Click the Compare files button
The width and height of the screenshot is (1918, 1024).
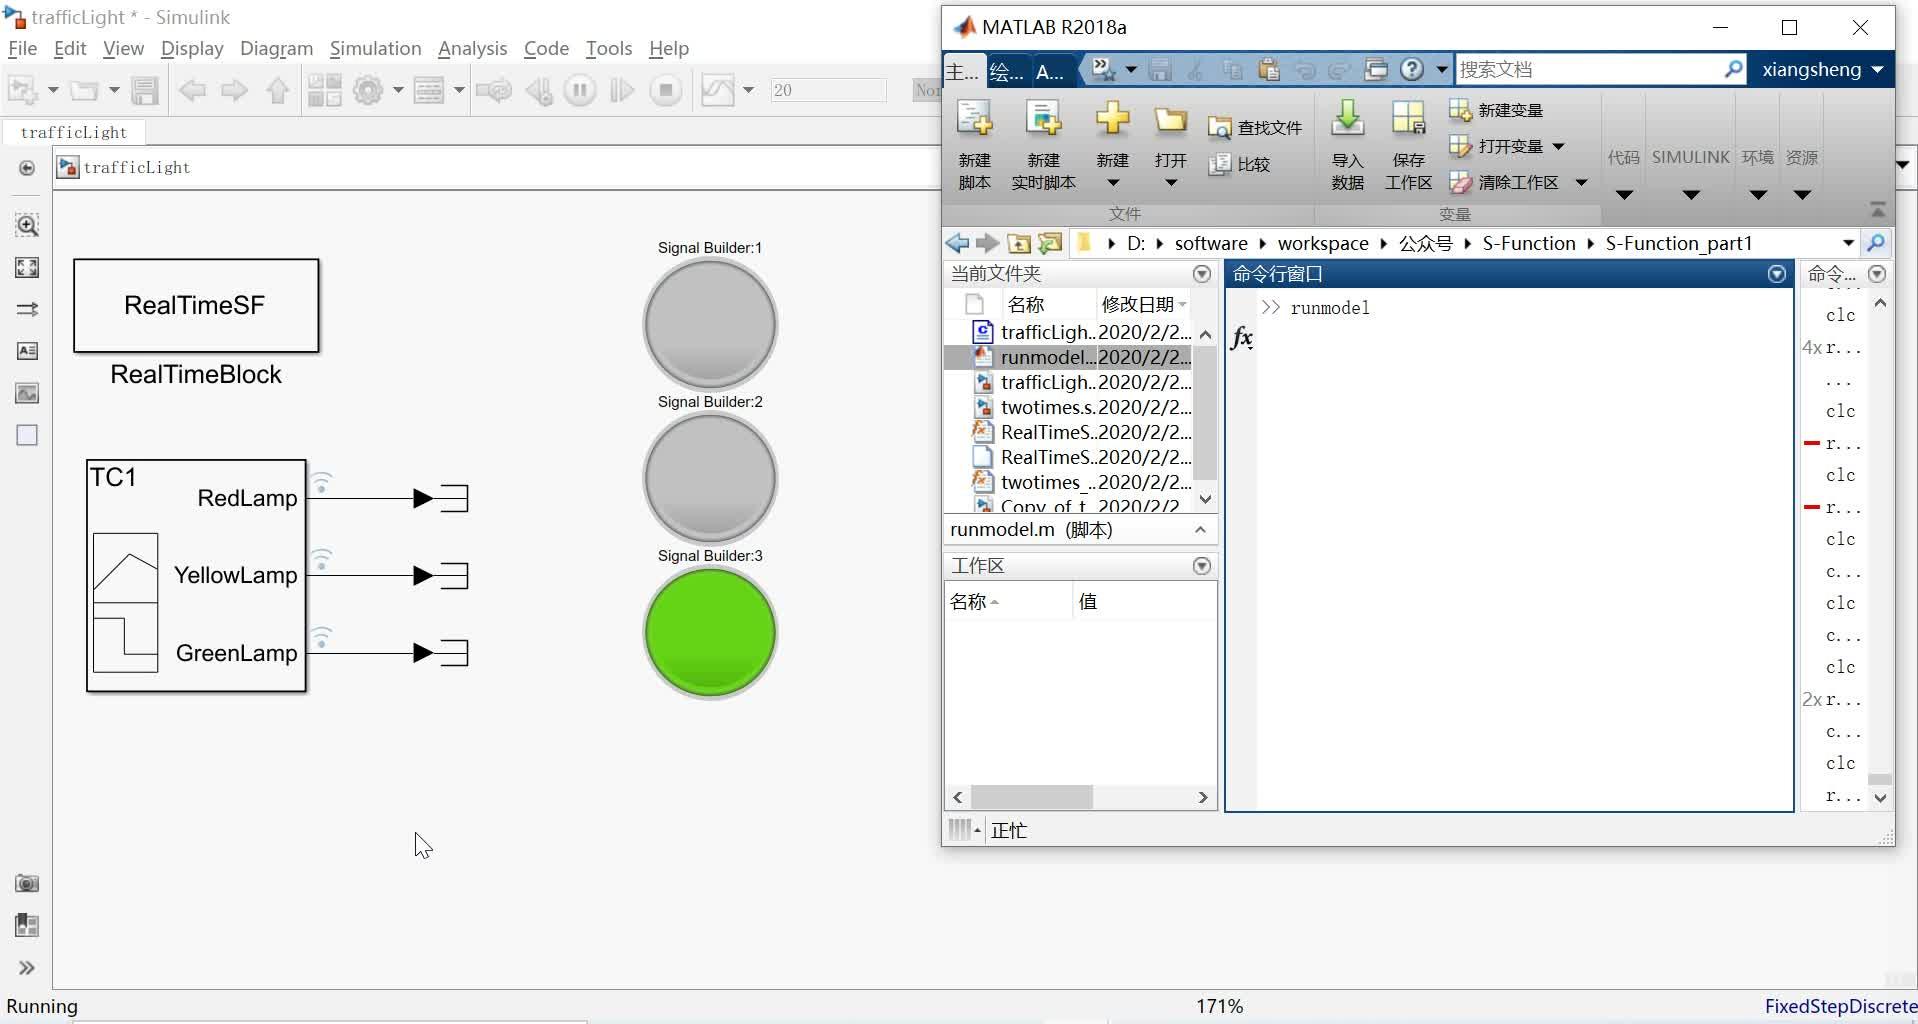point(1239,164)
